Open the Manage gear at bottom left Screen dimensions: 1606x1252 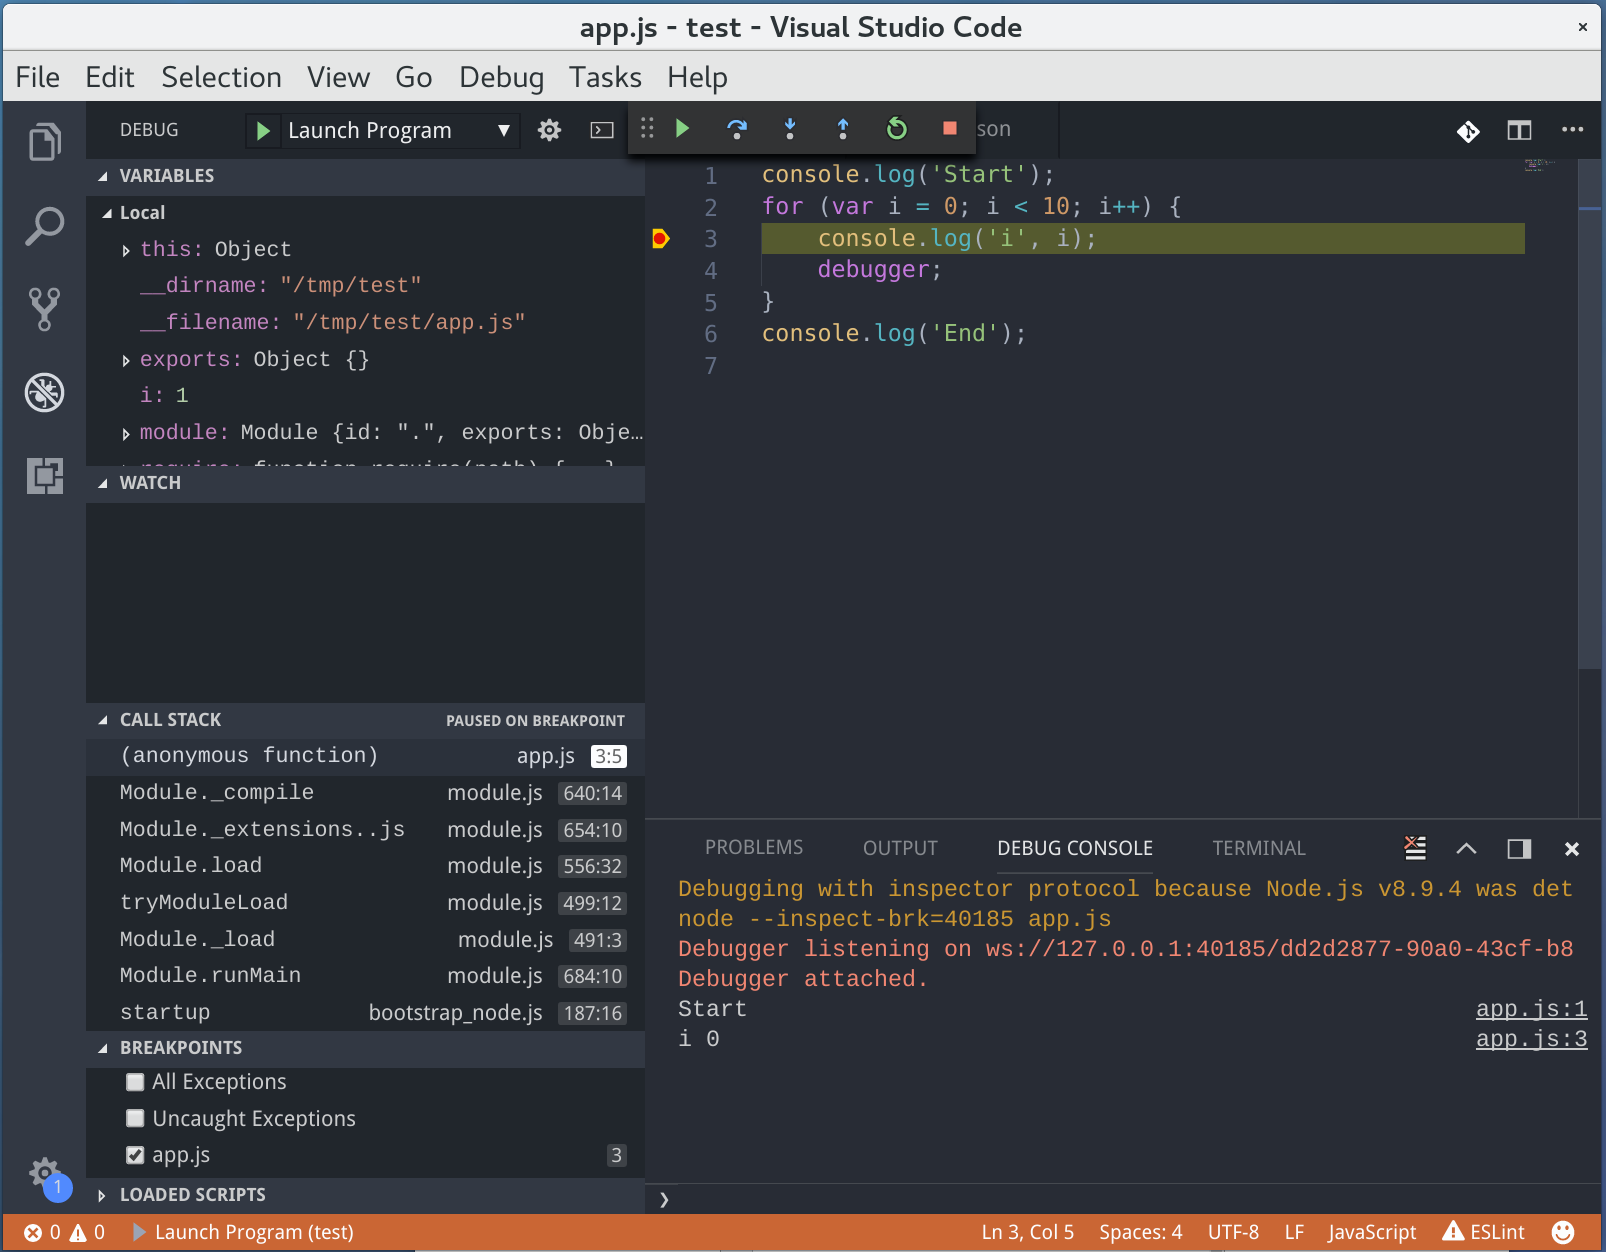[44, 1172]
